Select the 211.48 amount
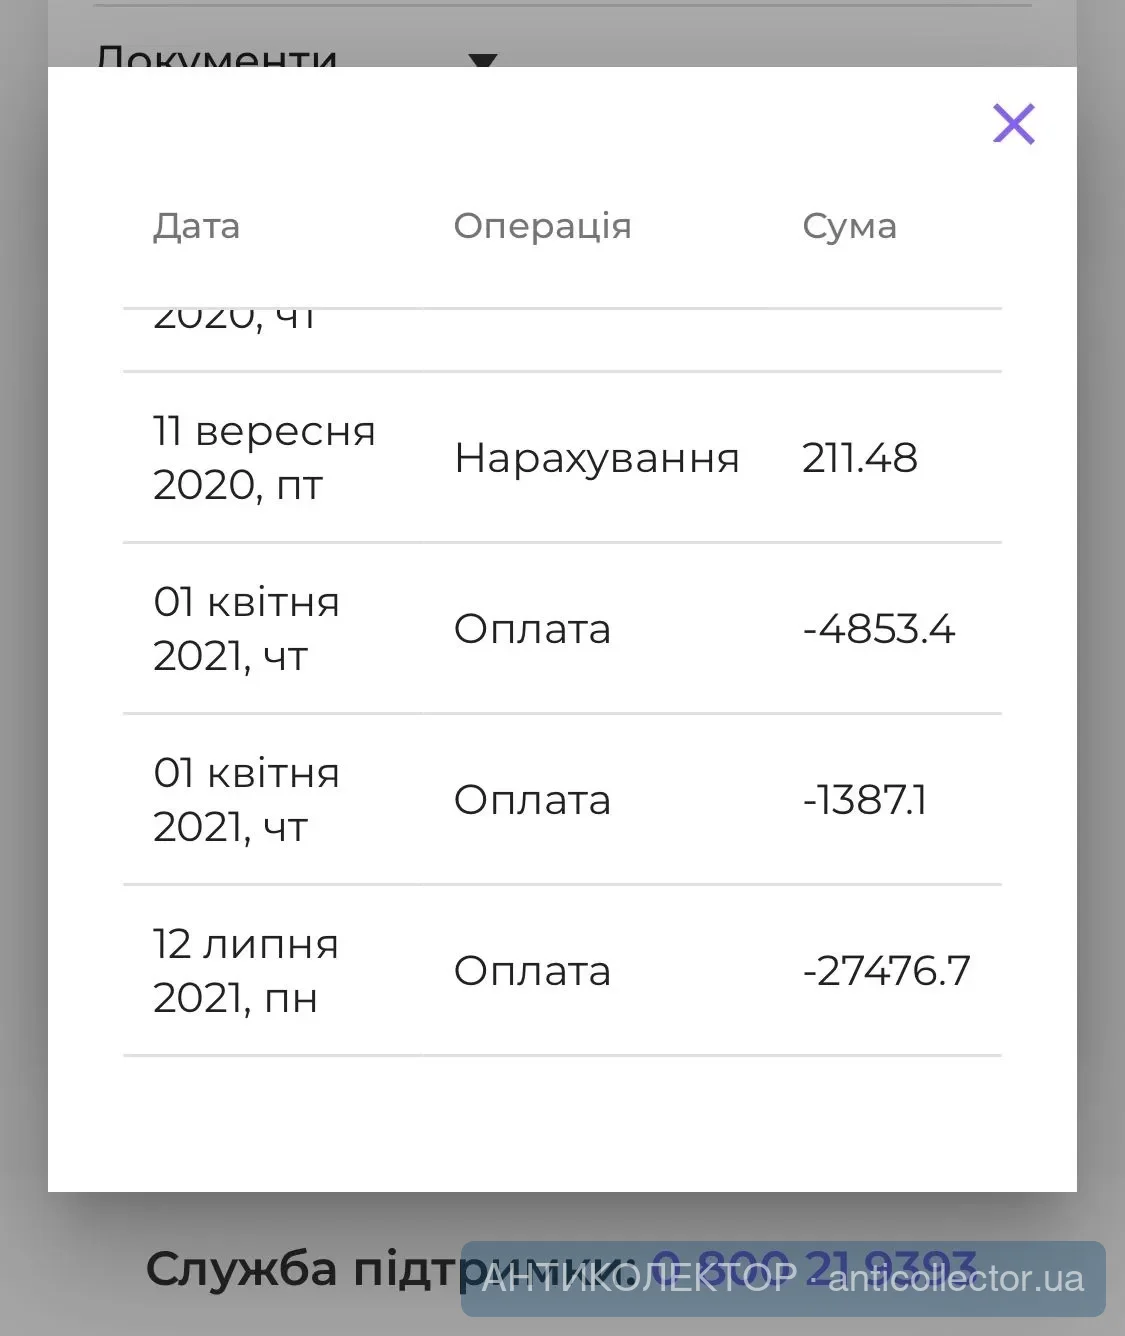 click(x=859, y=458)
